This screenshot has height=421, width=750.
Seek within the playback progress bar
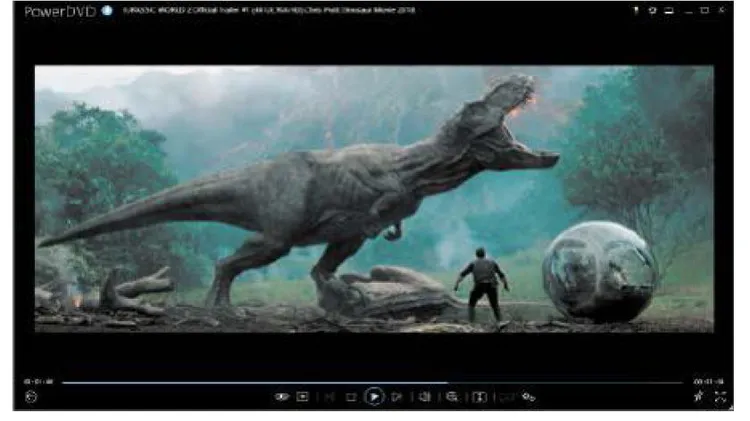tap(372, 382)
